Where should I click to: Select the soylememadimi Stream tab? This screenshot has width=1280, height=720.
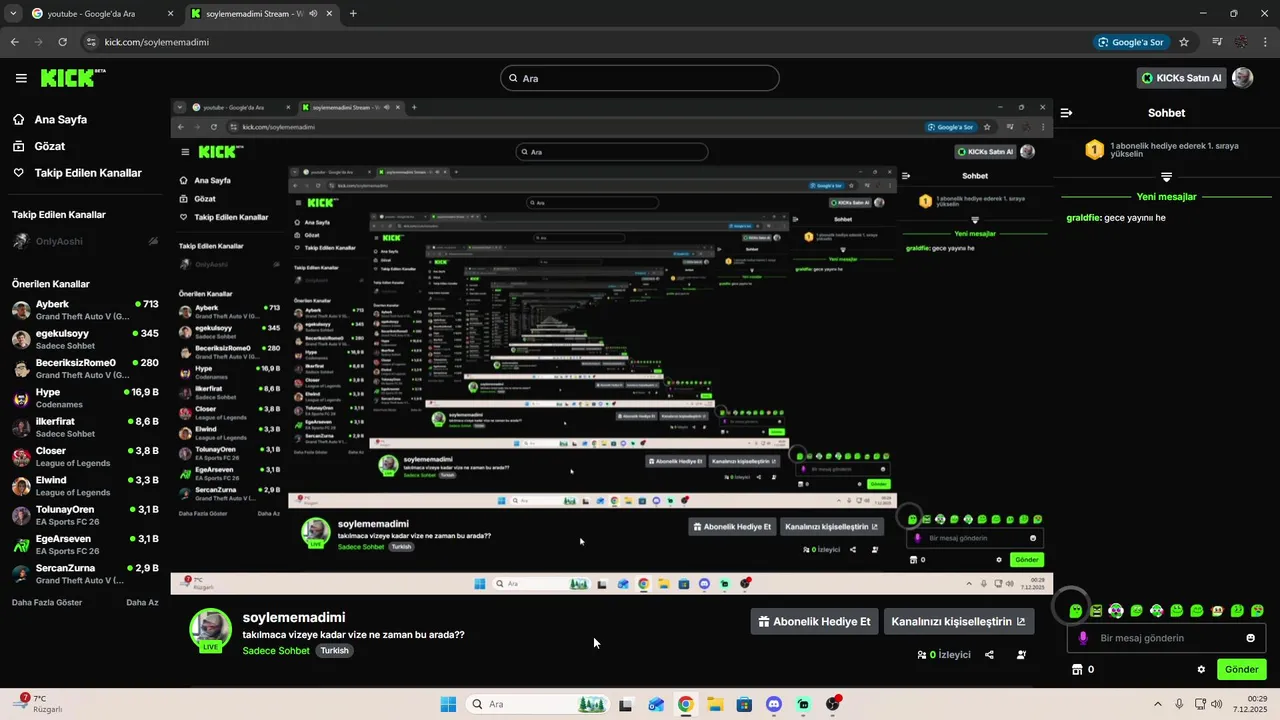[x=260, y=14]
